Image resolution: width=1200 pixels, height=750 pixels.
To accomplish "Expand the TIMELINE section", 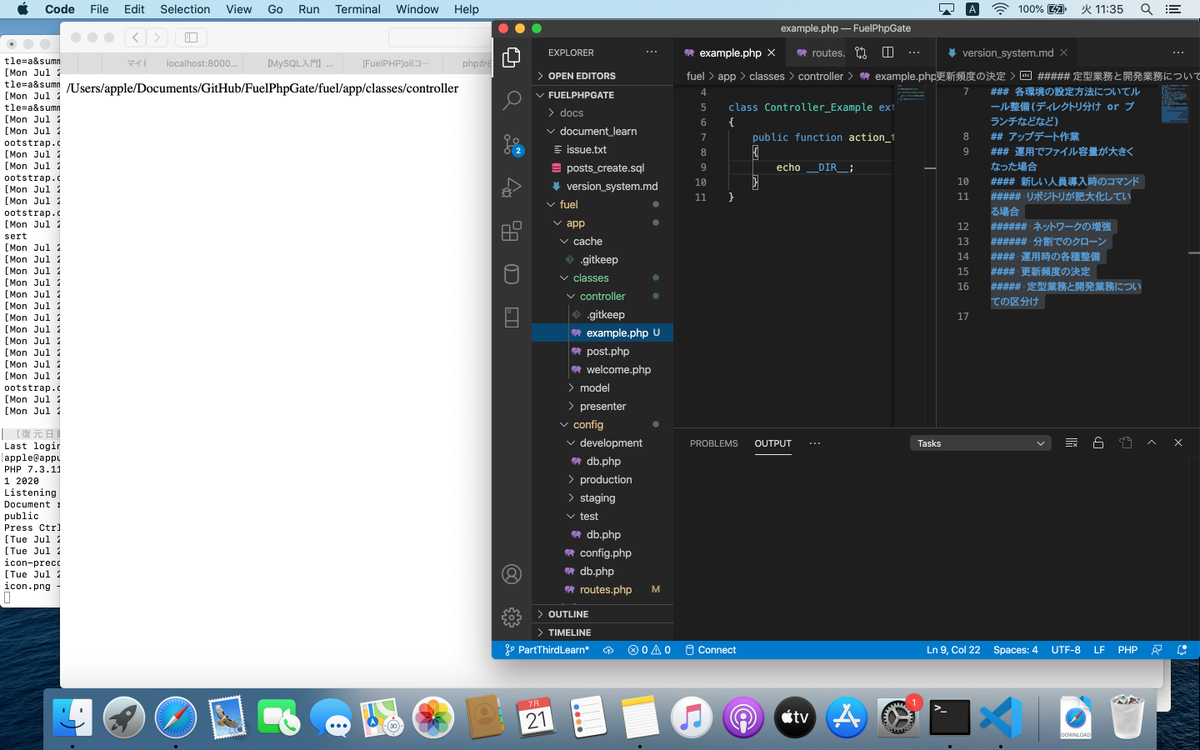I will point(602,633).
